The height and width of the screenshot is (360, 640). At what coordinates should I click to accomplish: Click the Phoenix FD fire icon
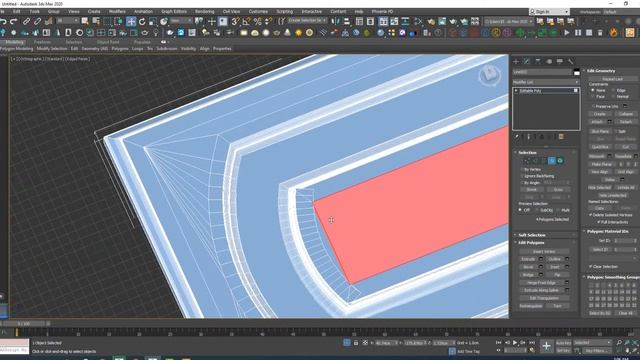pos(613,32)
